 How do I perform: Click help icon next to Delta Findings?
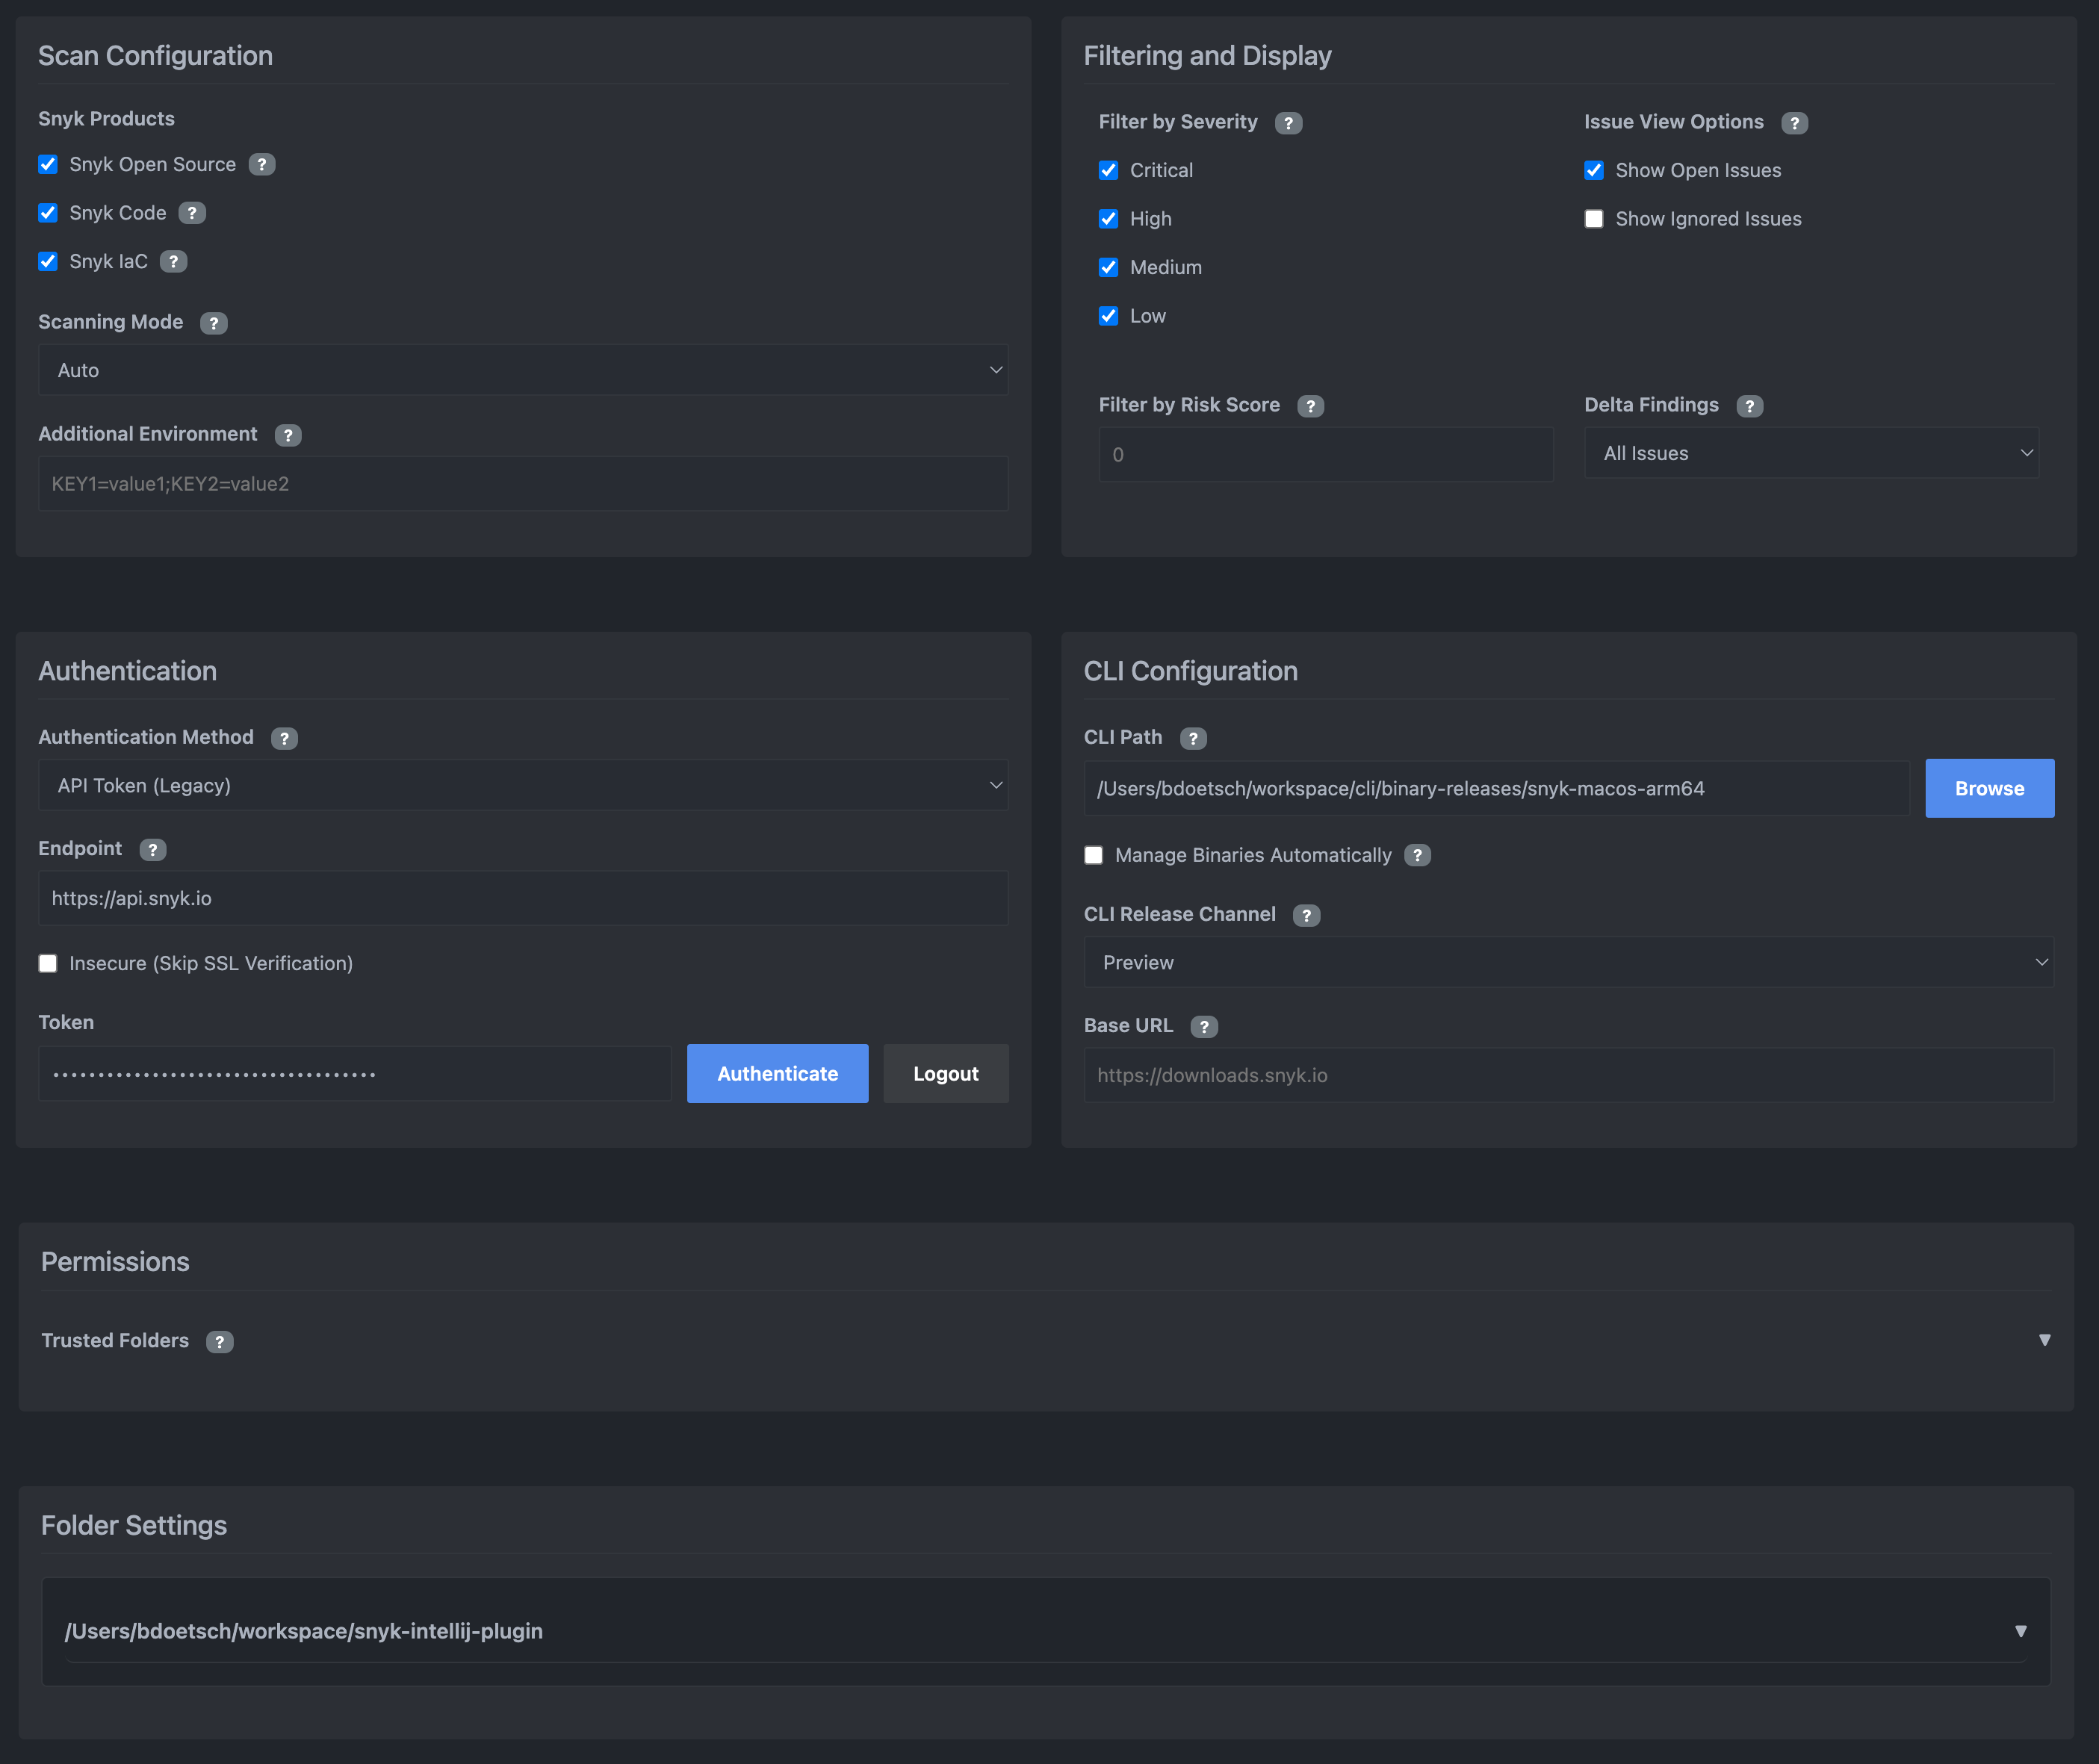tap(1749, 406)
